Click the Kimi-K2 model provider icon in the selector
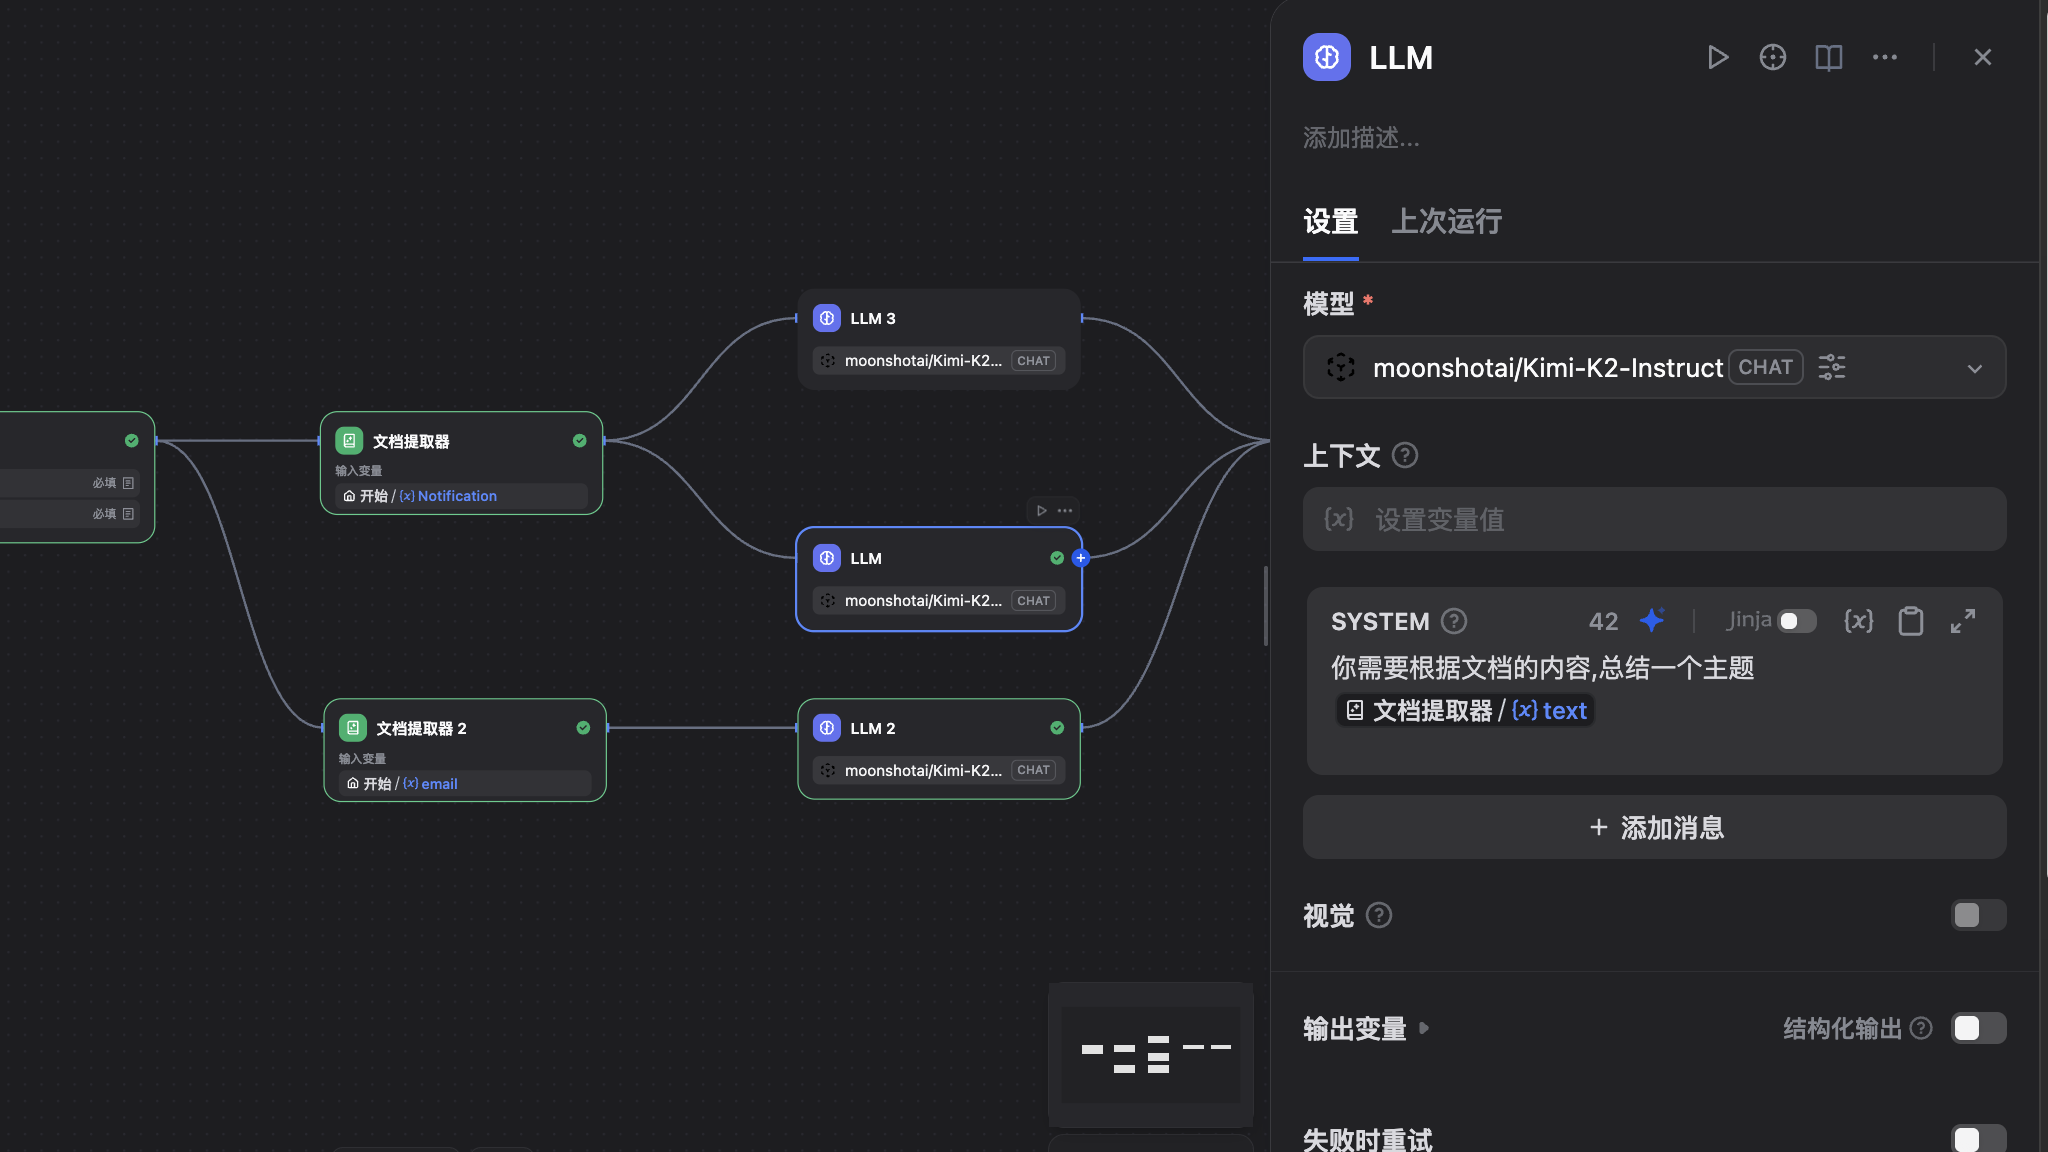The image size is (2048, 1152). pos(1340,367)
